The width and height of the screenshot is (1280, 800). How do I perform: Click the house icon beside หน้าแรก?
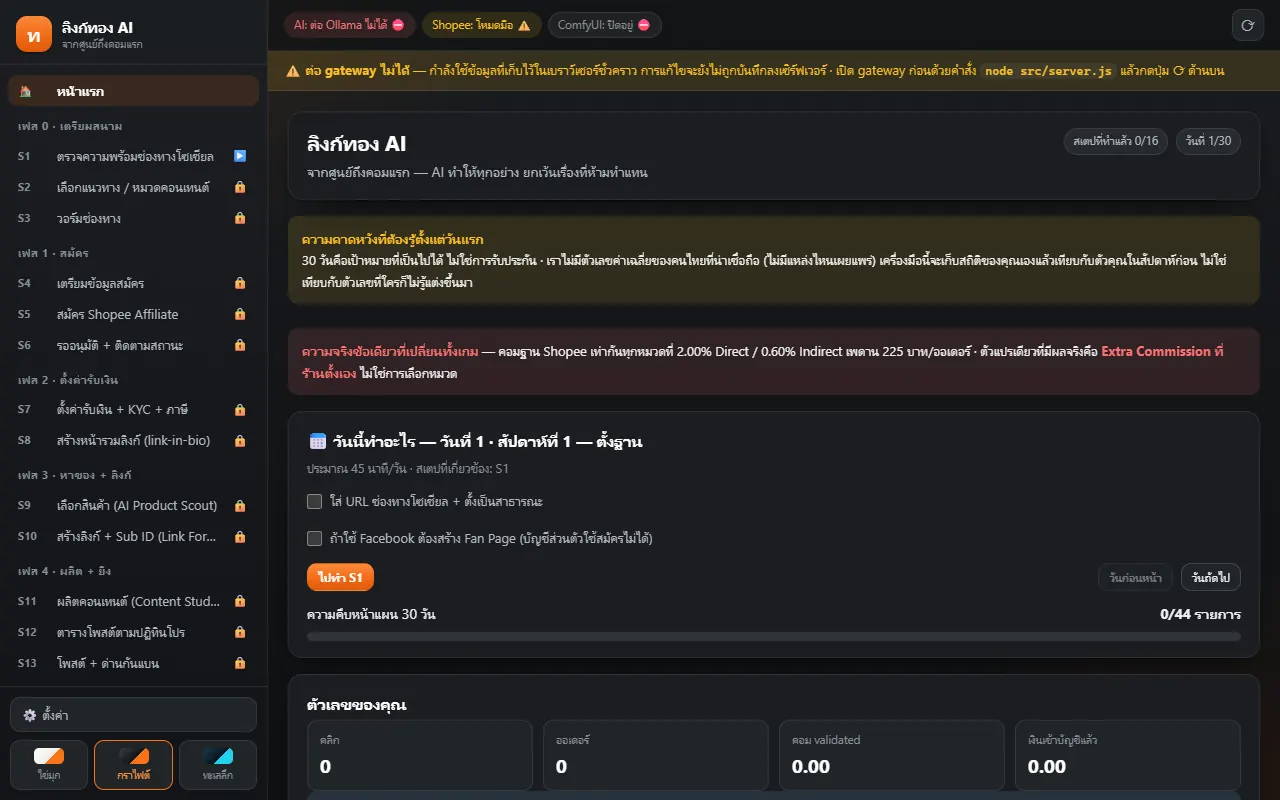27,92
